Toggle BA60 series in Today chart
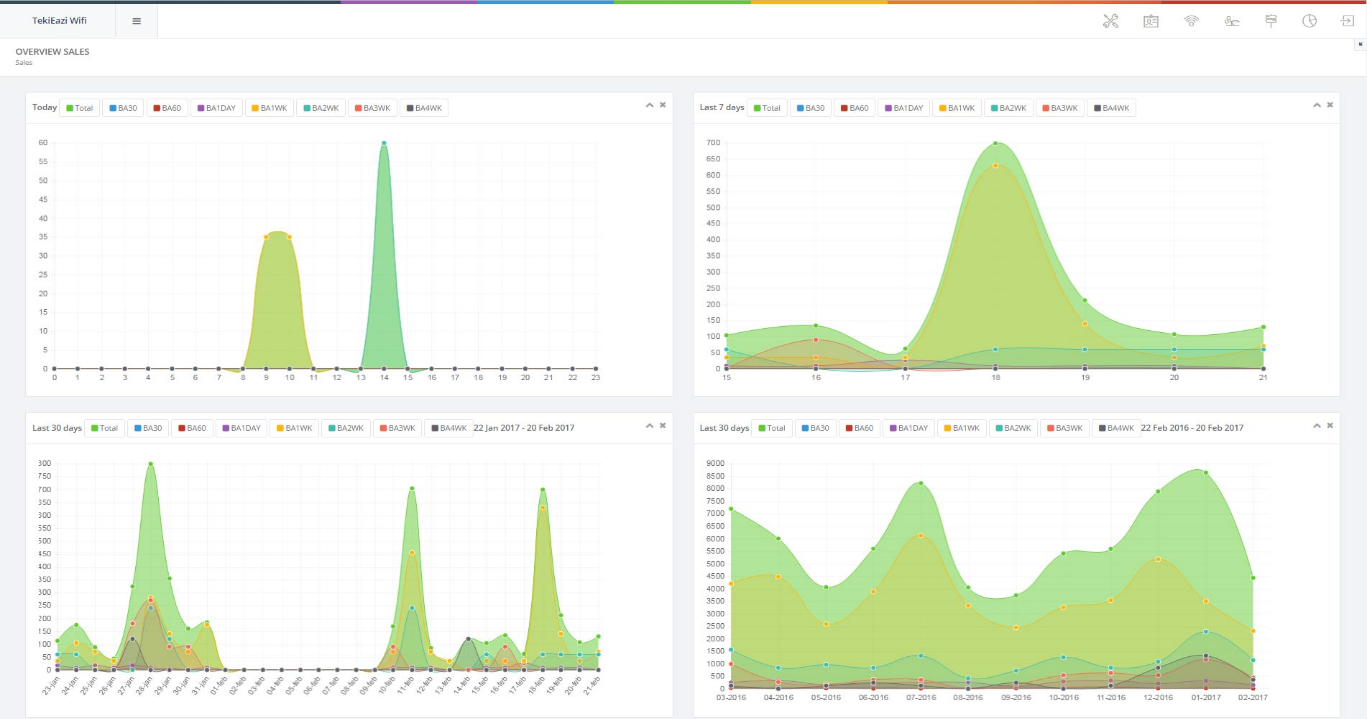The height and width of the screenshot is (719, 1367). (168, 108)
